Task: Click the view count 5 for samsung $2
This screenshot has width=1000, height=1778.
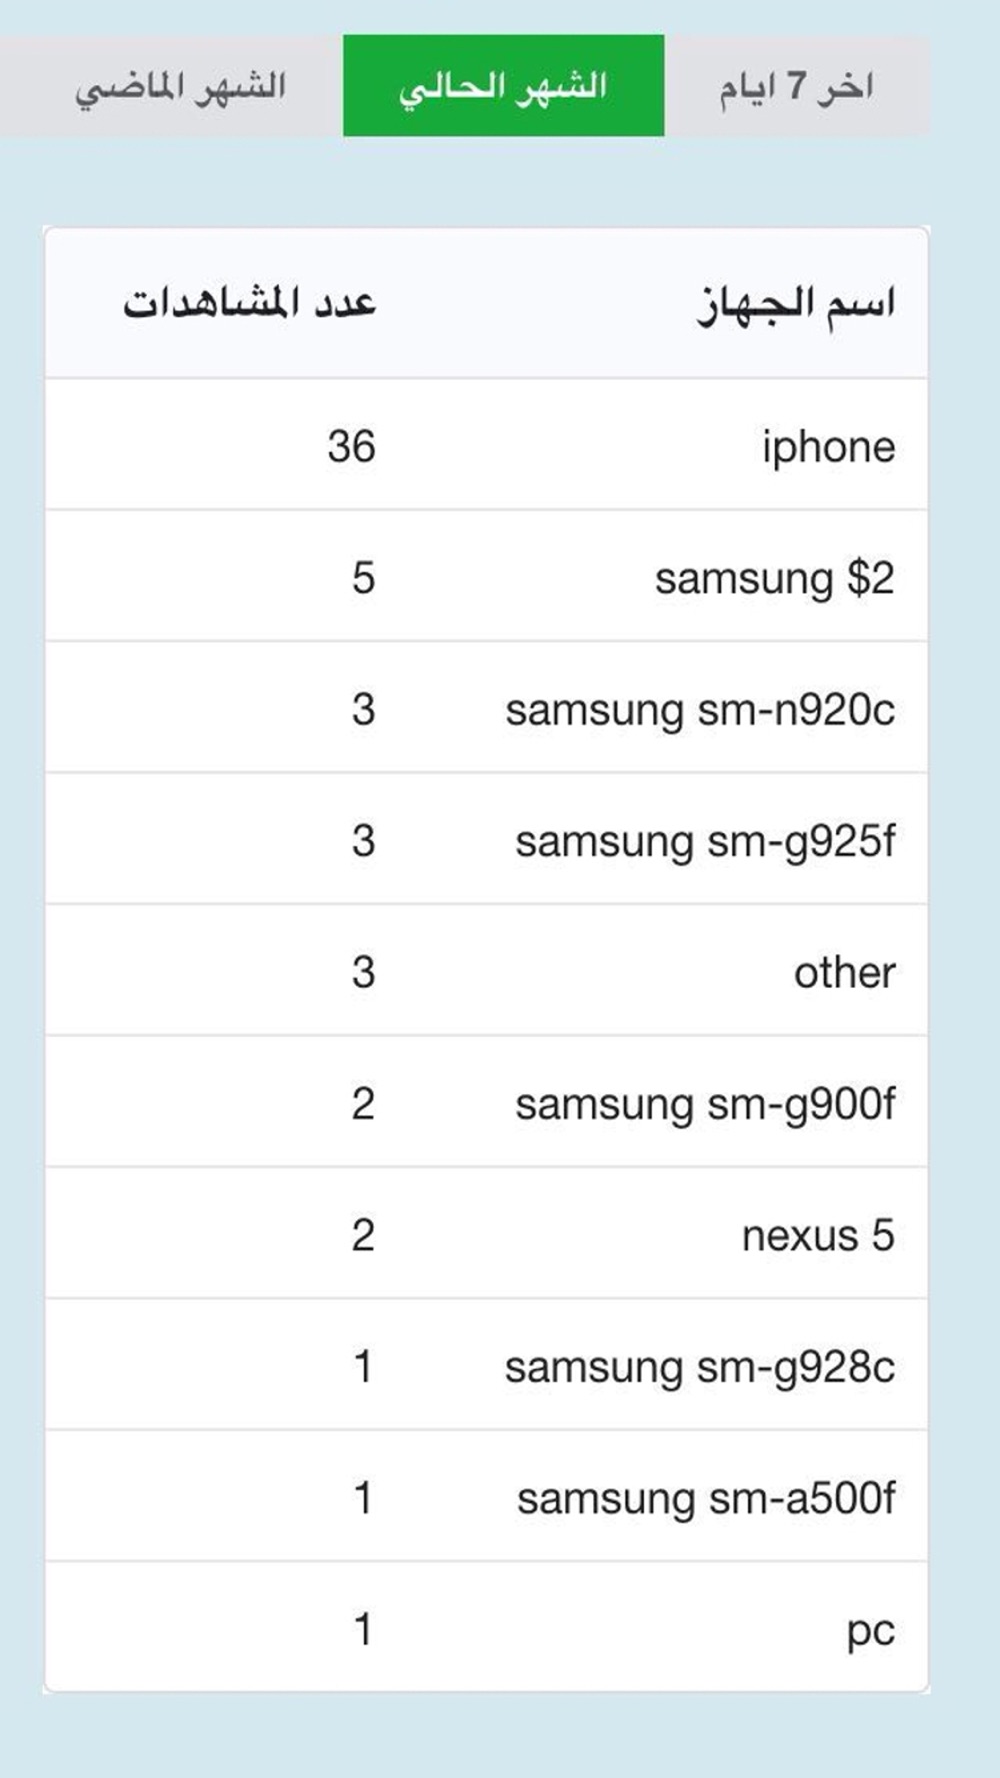Action: (x=363, y=578)
